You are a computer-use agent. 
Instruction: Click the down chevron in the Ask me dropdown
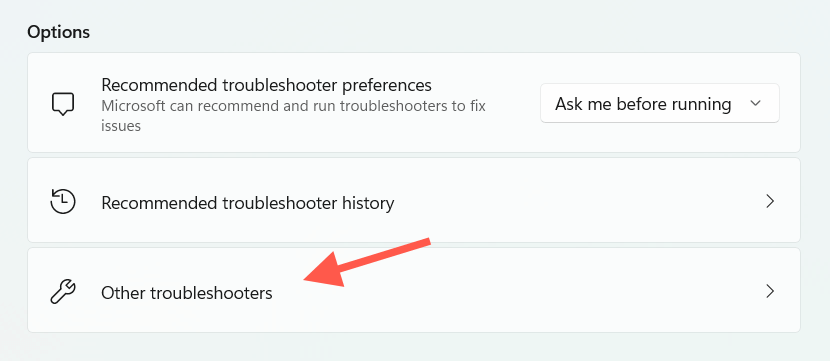point(756,103)
